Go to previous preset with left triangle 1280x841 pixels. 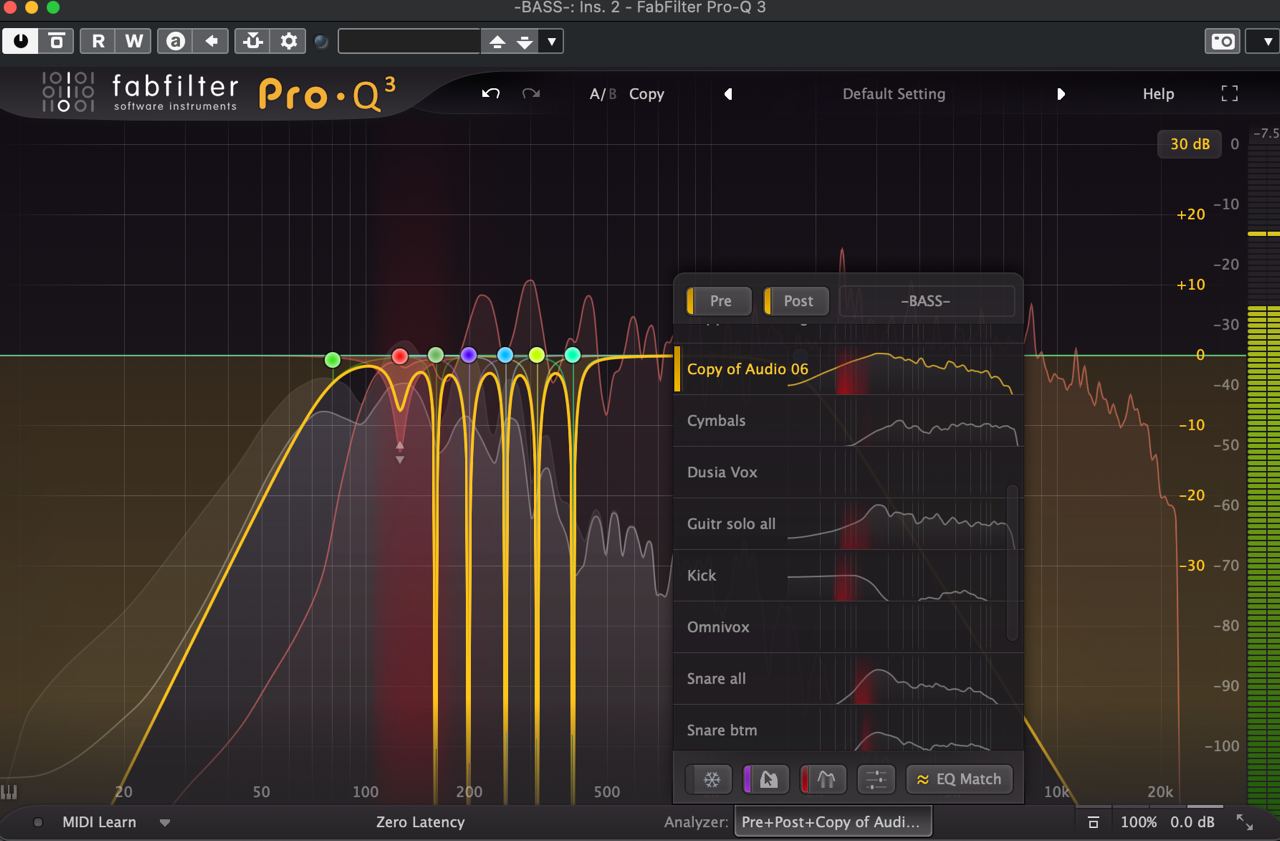point(728,94)
